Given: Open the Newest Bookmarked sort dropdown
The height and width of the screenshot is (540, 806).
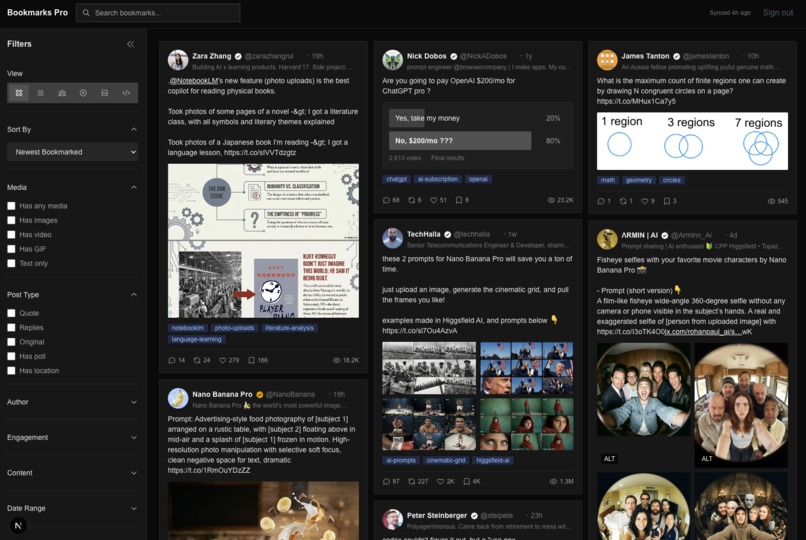Looking at the screenshot, I should click(72, 152).
